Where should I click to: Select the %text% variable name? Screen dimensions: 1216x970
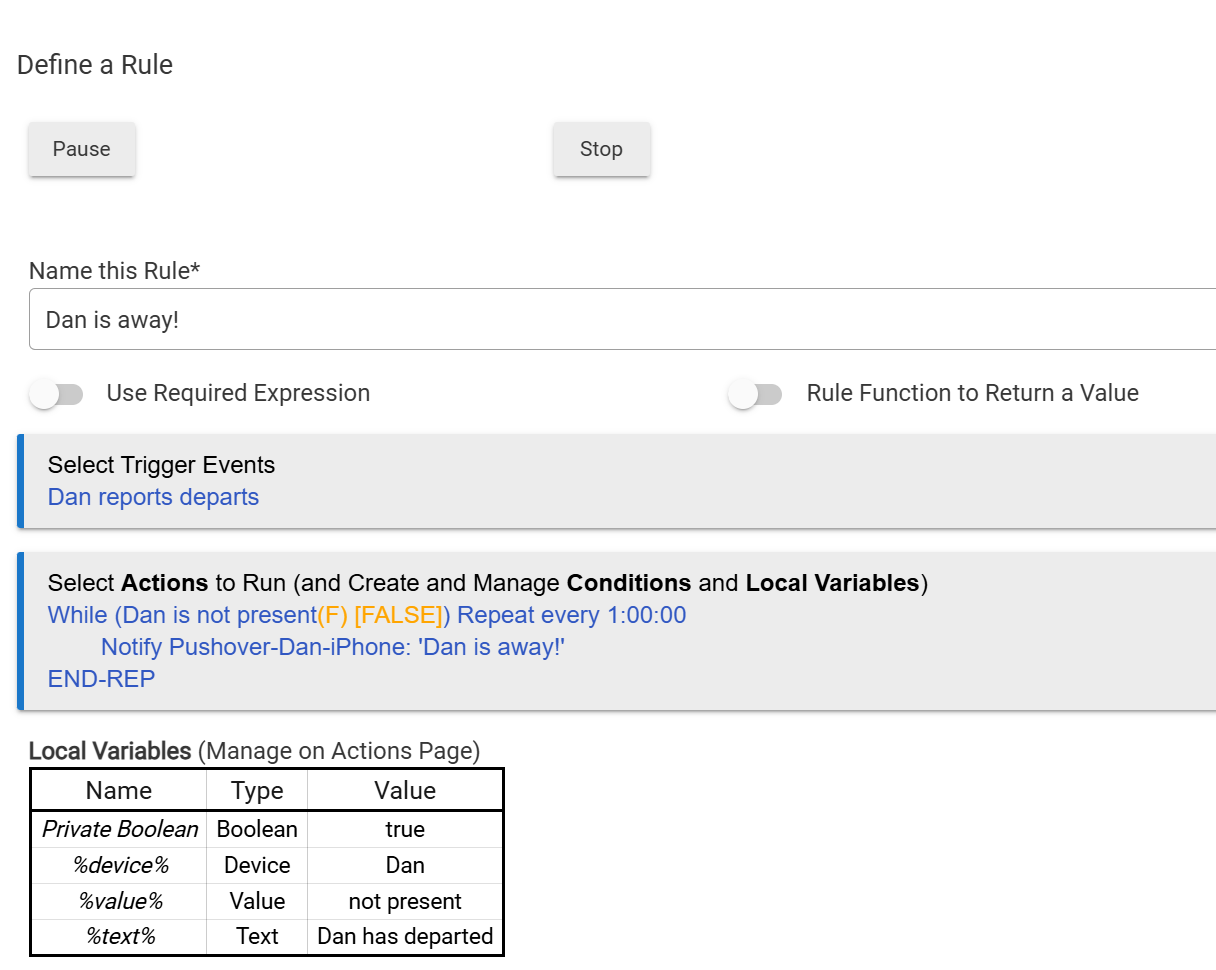[120, 936]
